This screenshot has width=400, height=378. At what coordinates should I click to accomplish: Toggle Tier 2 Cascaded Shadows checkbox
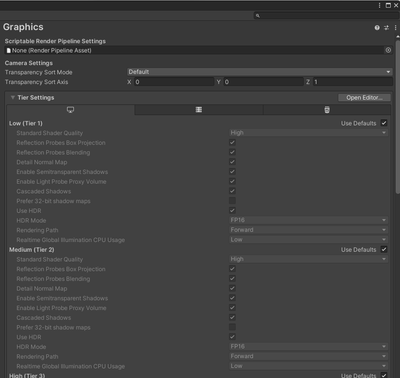click(x=232, y=317)
